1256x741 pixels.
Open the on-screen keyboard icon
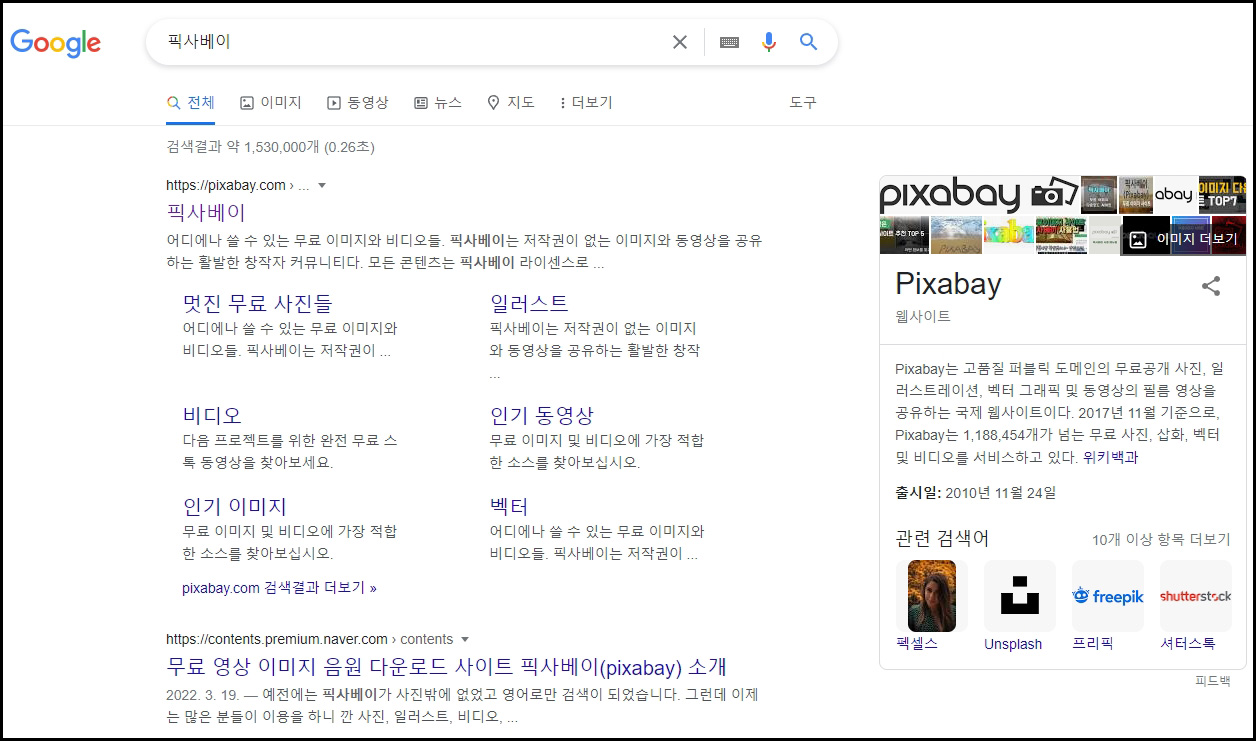click(x=729, y=42)
